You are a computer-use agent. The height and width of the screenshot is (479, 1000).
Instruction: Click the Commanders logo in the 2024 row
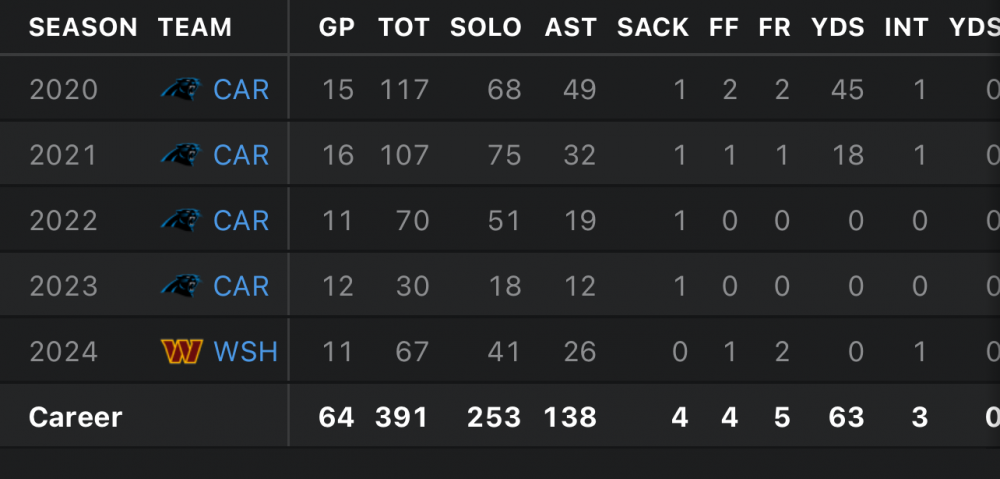pyautogui.click(x=181, y=352)
